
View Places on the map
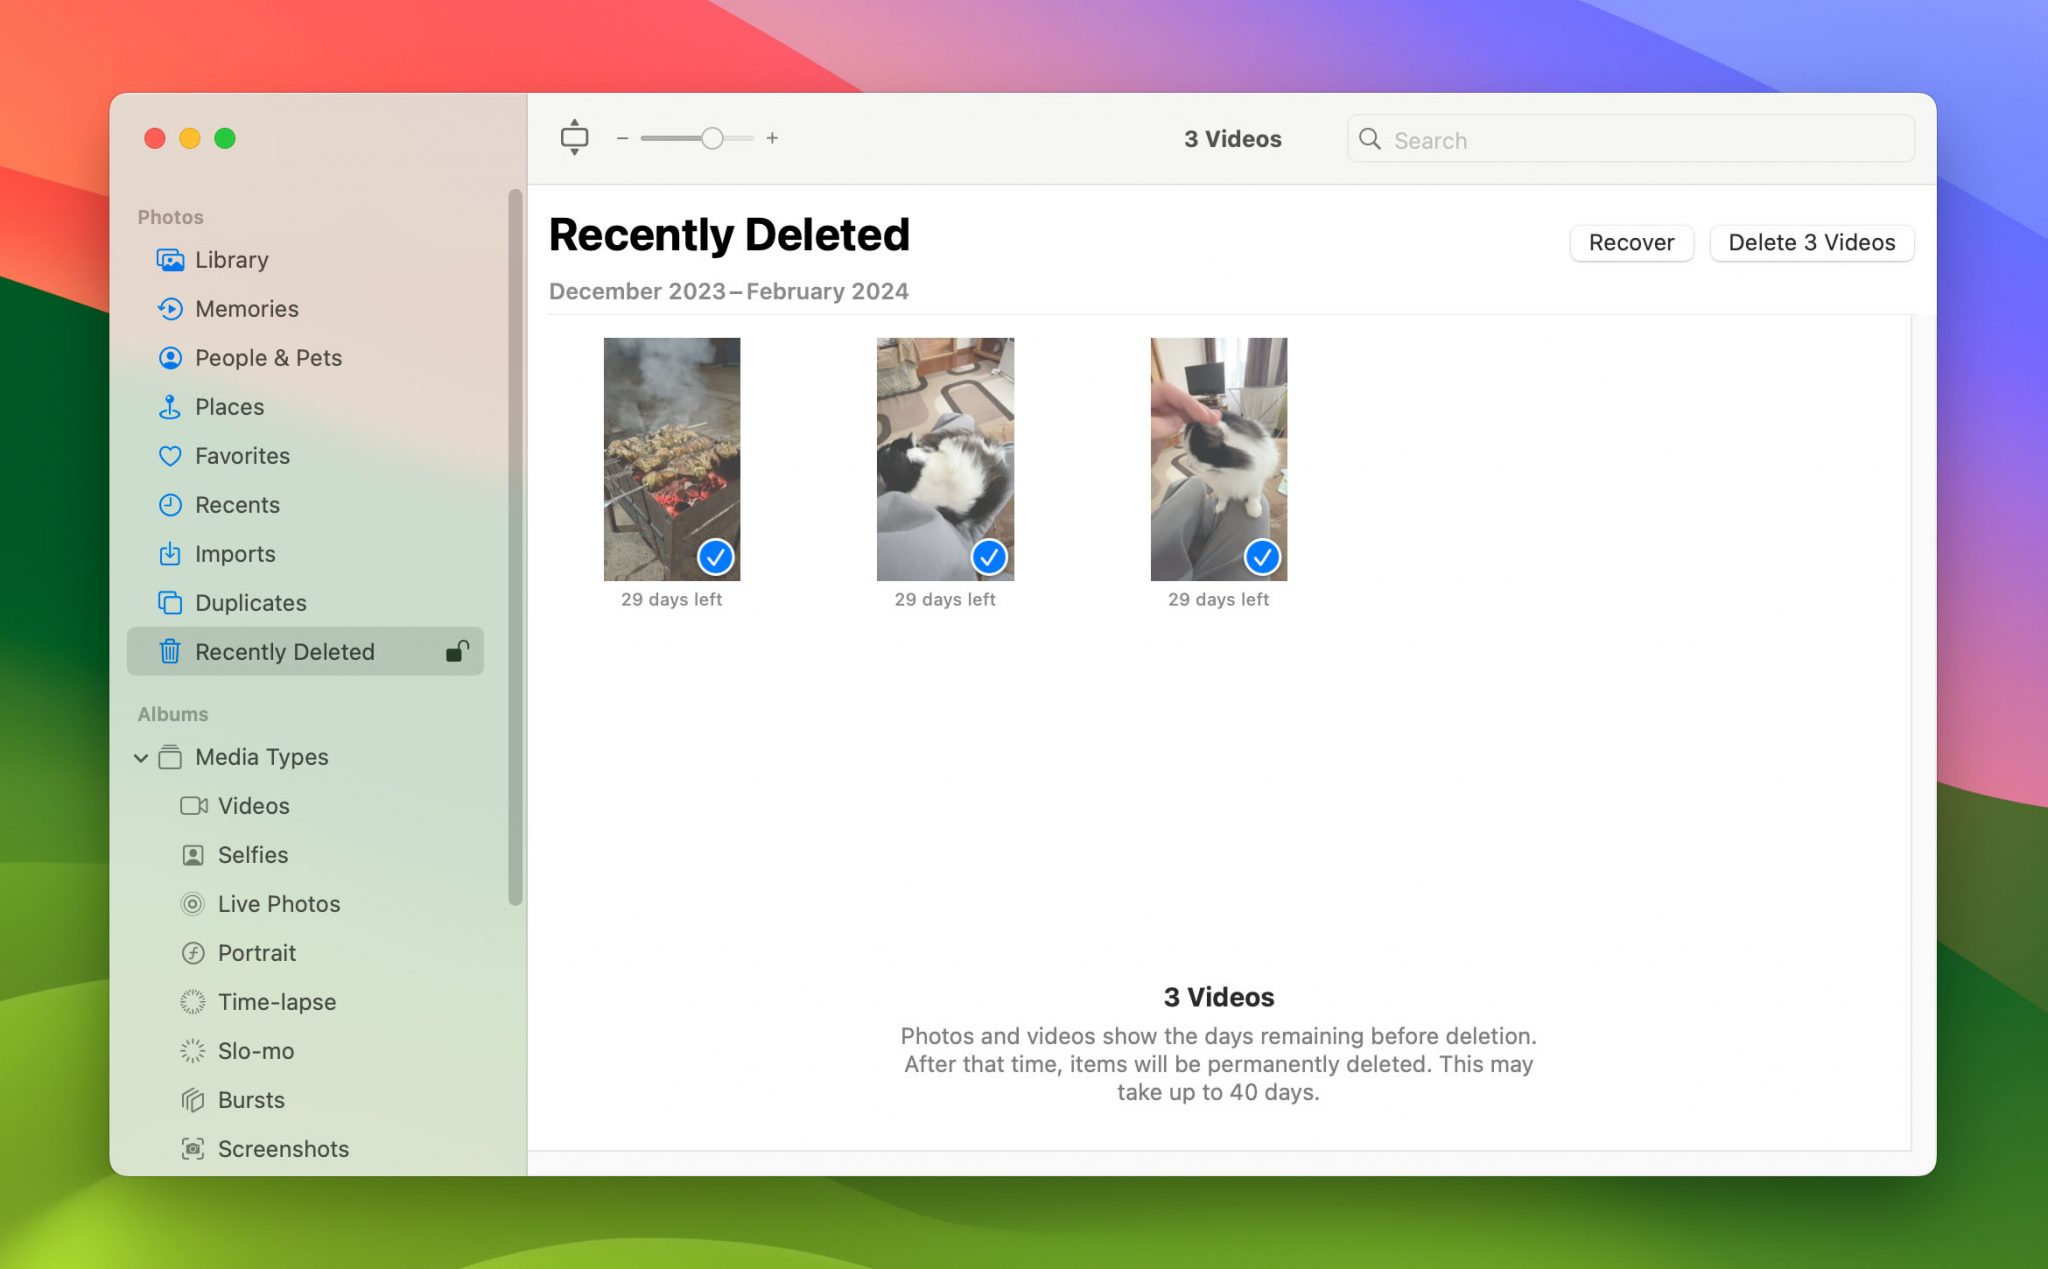(229, 406)
